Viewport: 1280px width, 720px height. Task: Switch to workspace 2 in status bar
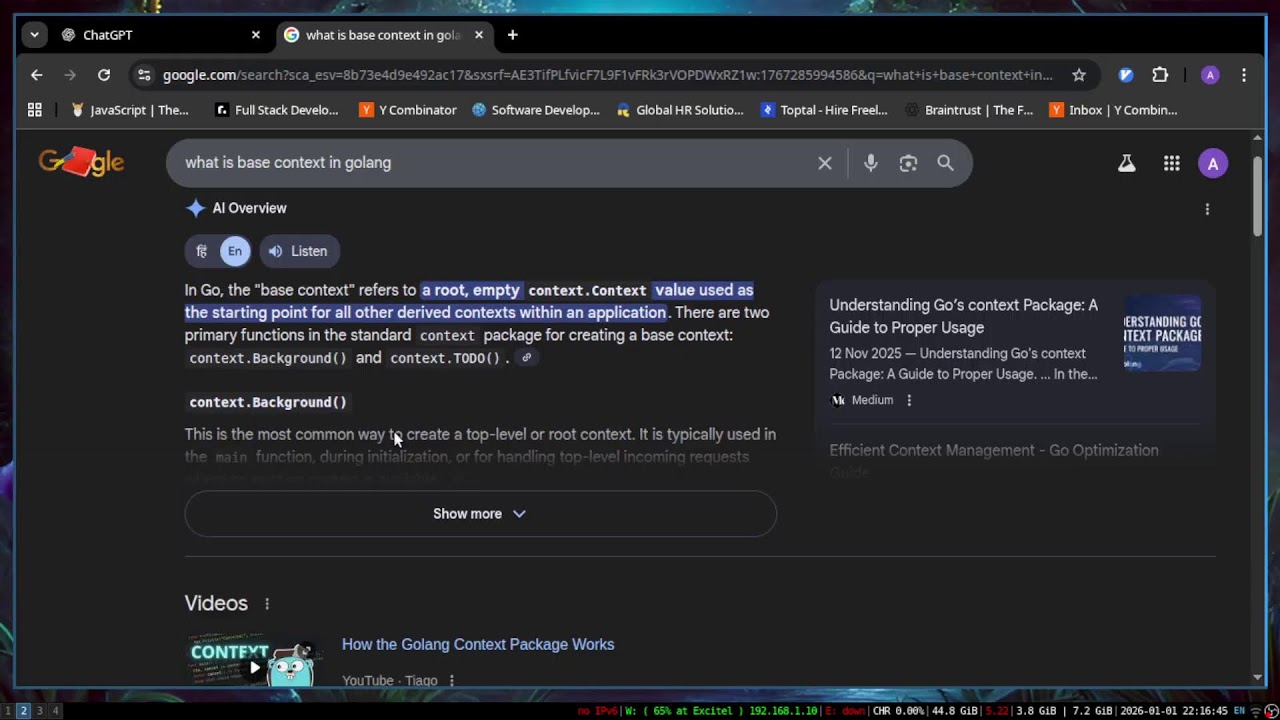tap(22, 711)
